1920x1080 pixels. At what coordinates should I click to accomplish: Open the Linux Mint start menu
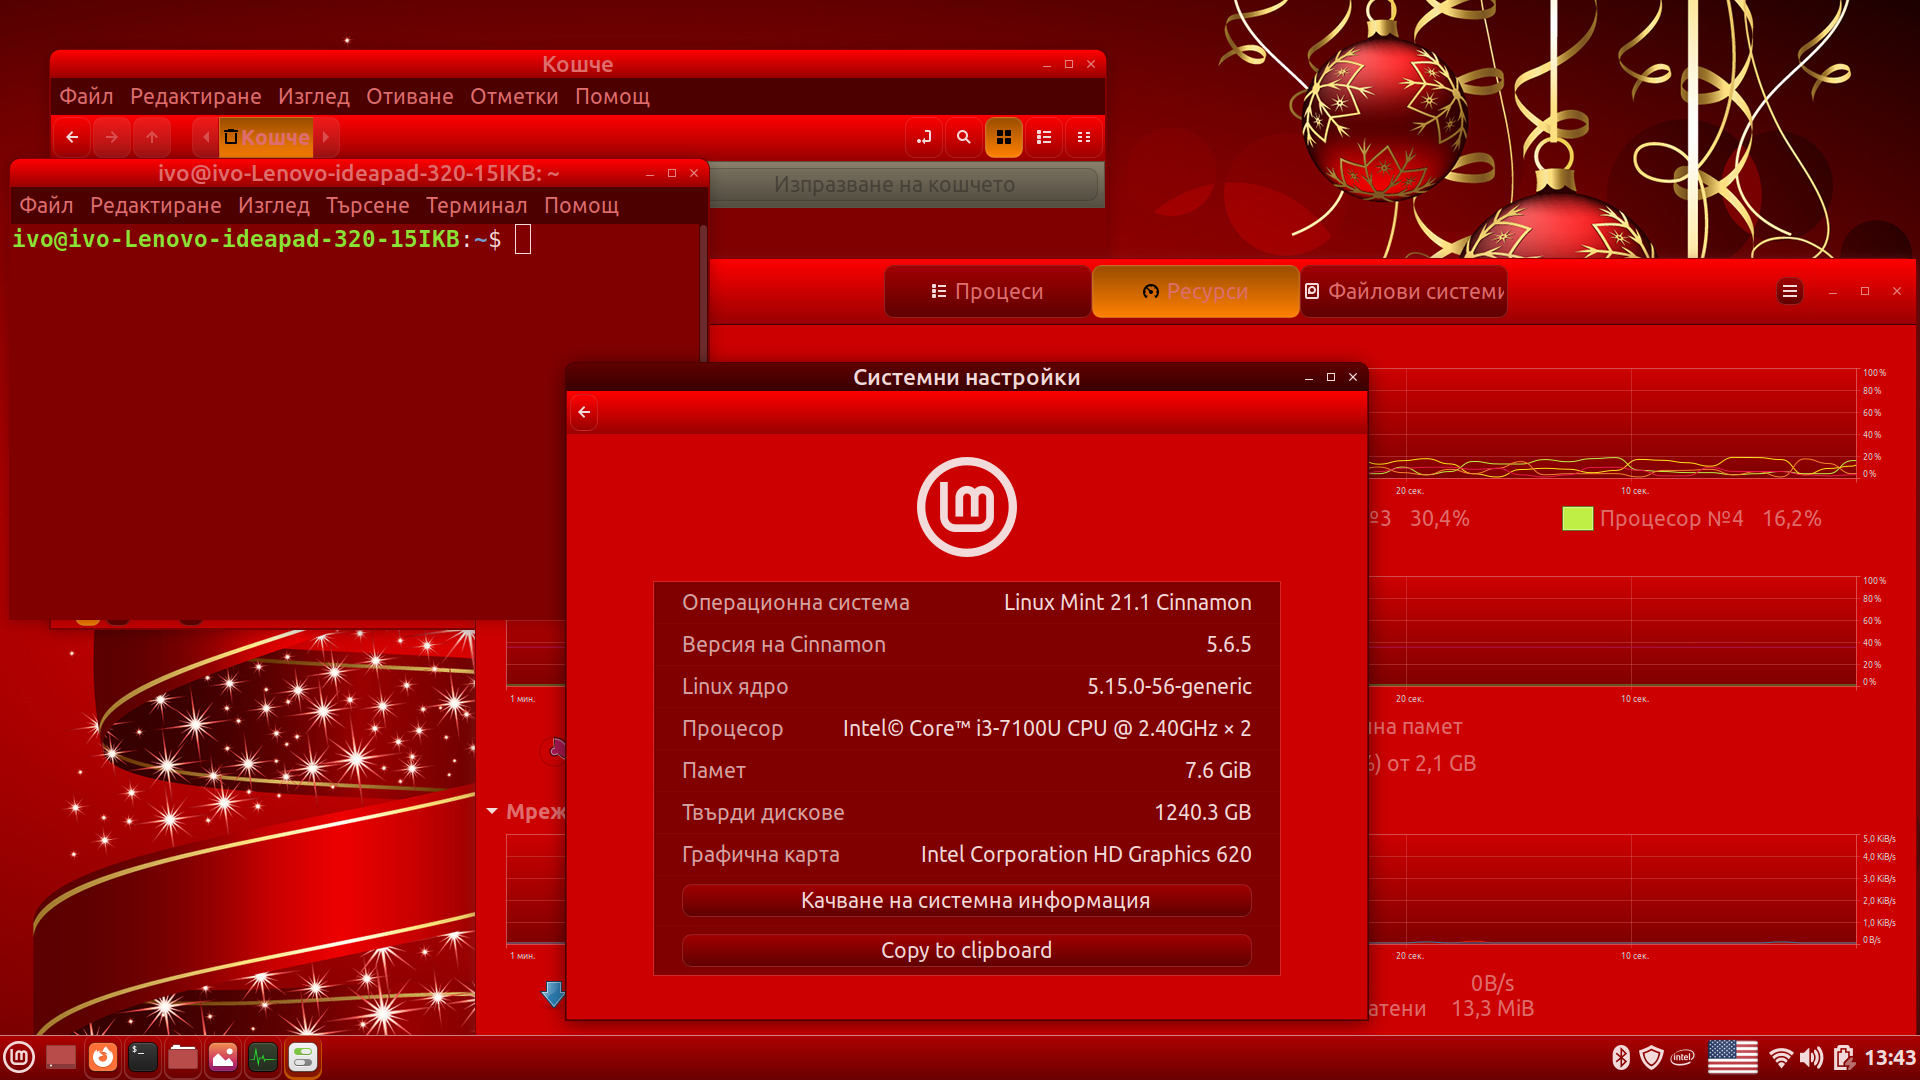[19, 1057]
